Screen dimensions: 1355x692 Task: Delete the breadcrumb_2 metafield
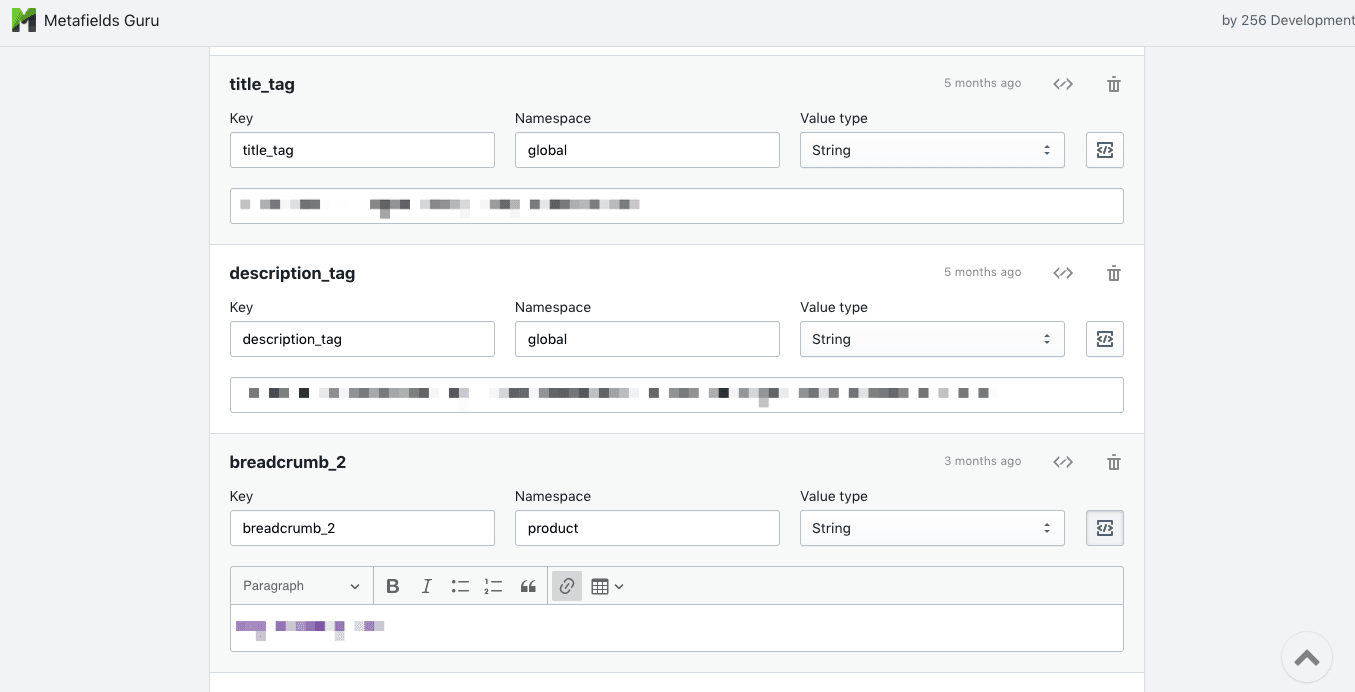(1114, 462)
